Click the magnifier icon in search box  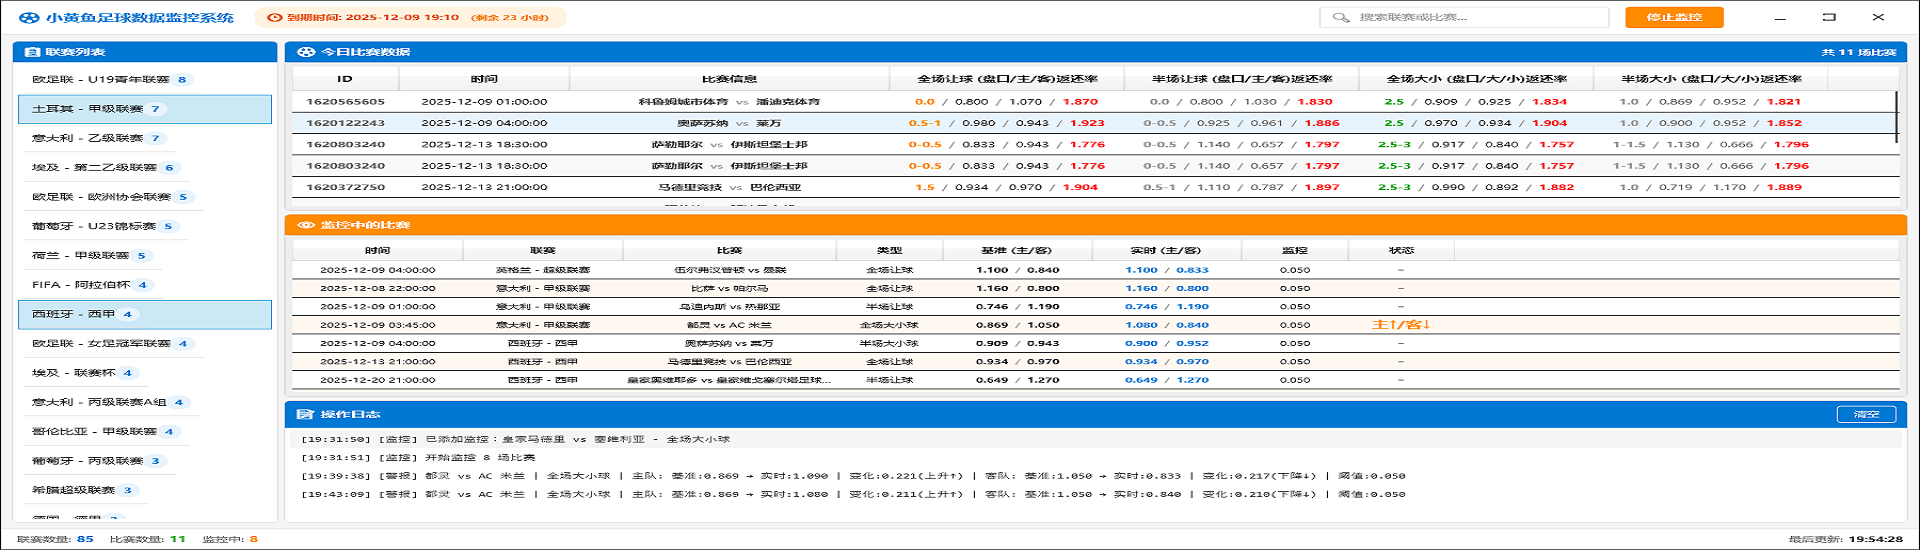[x=1341, y=18]
